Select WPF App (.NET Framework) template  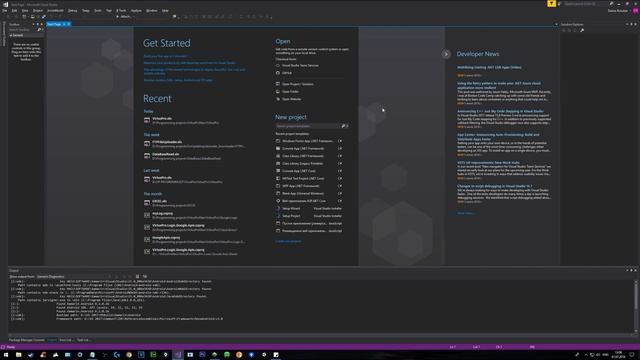tap(309, 186)
